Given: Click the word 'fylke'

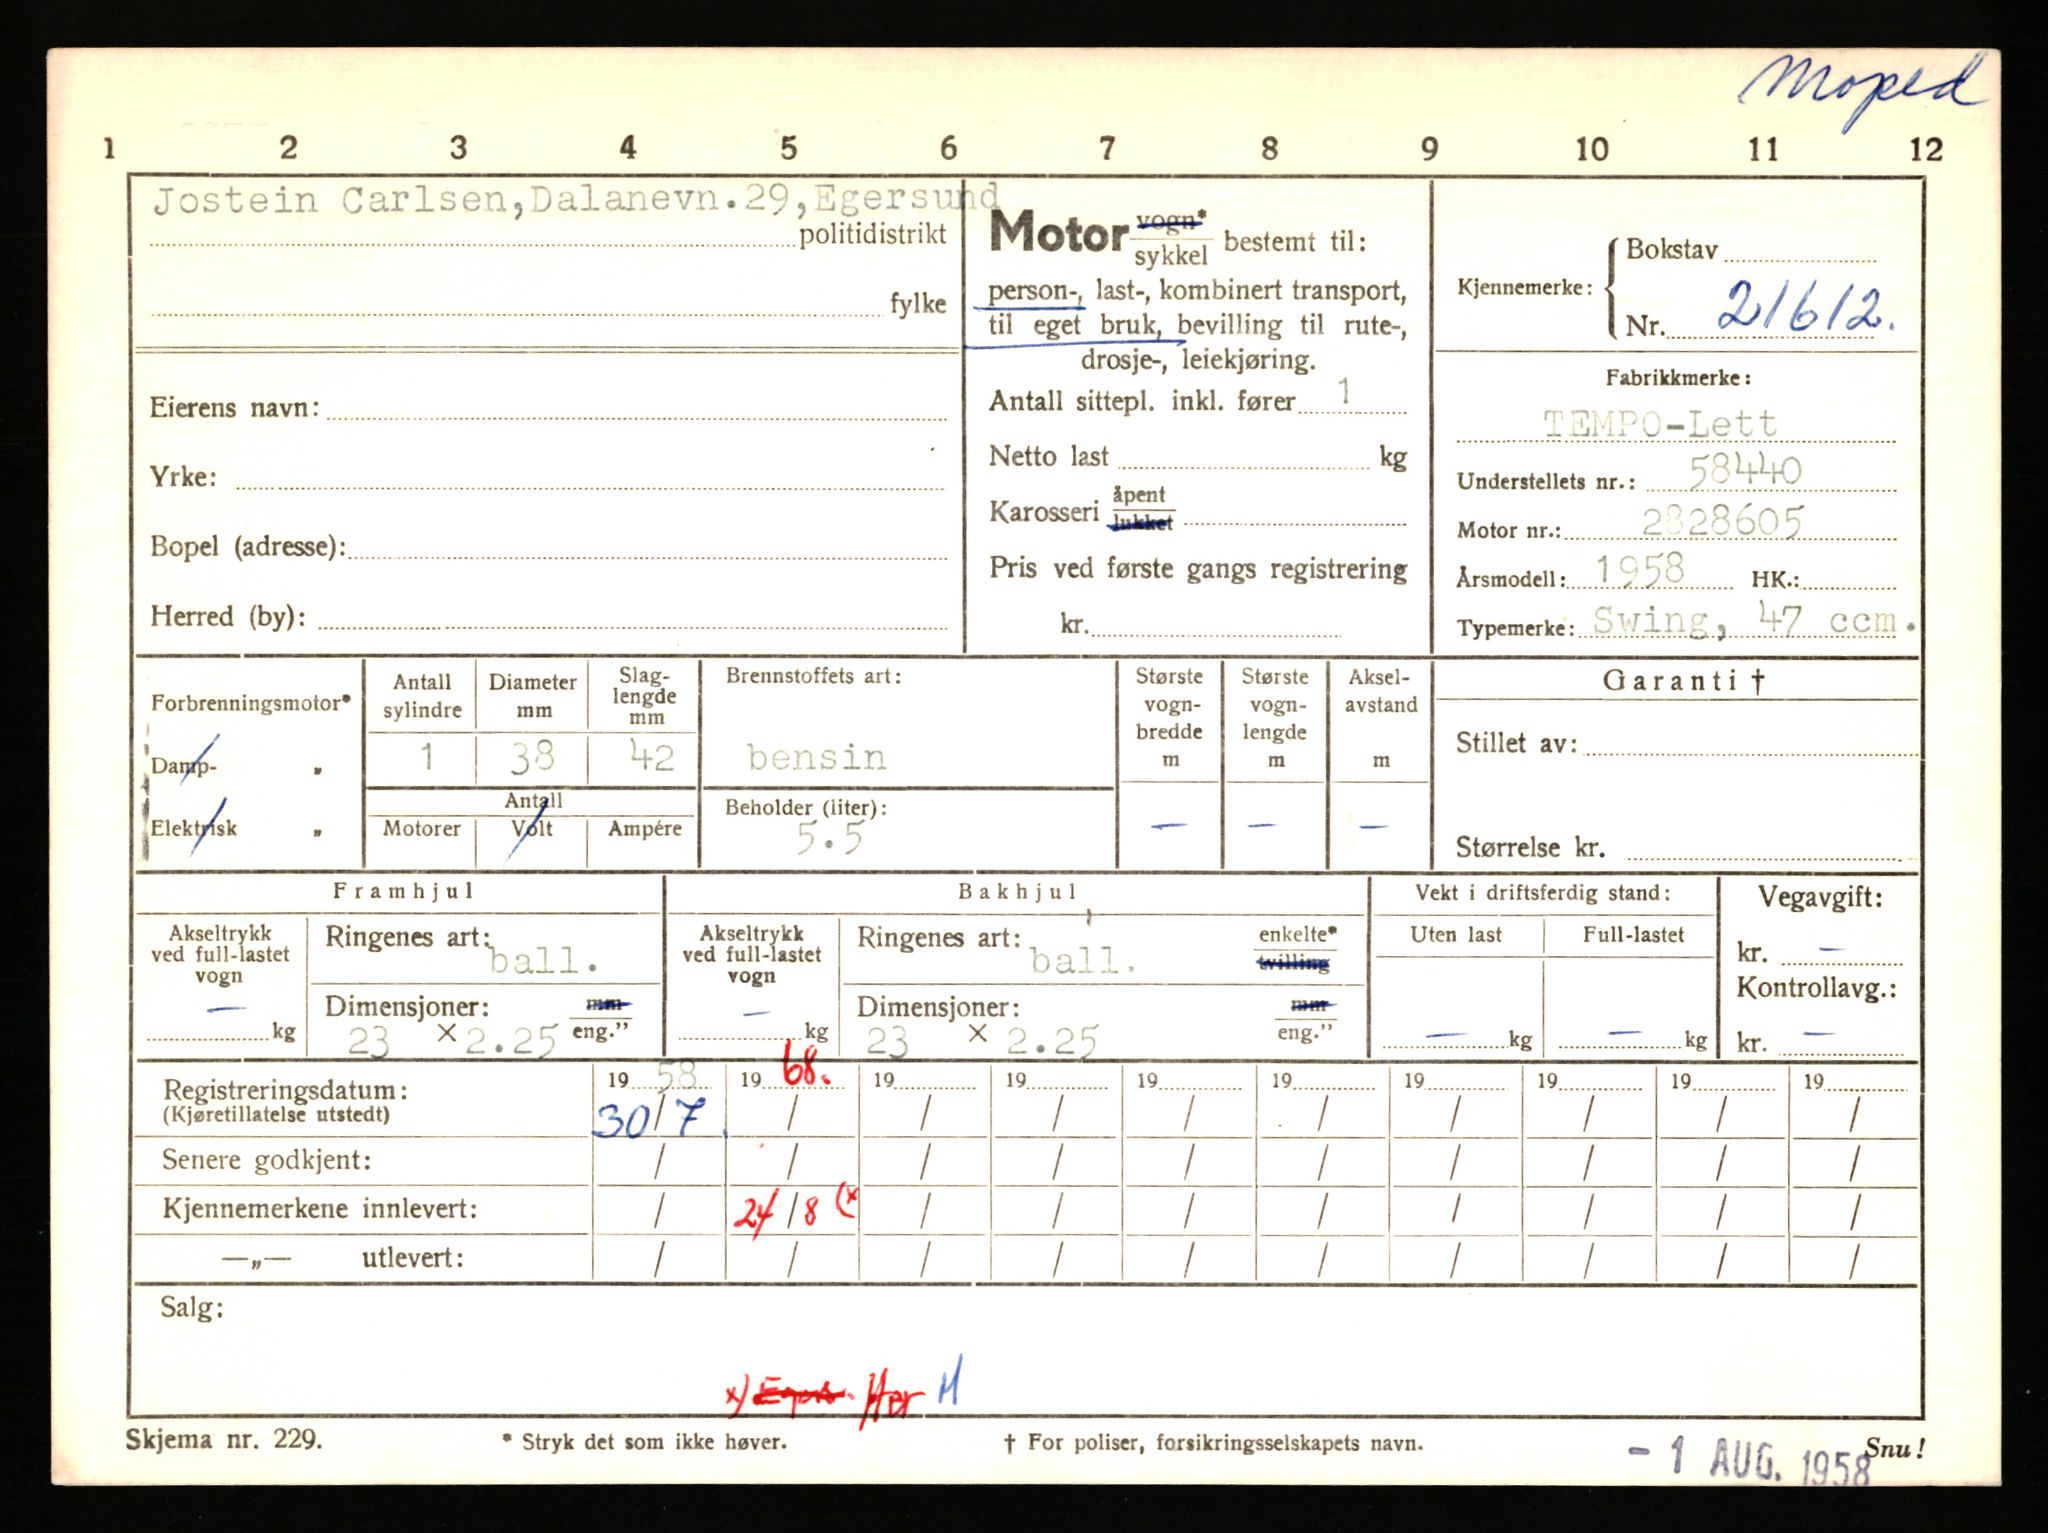Looking at the screenshot, I should click(918, 304).
